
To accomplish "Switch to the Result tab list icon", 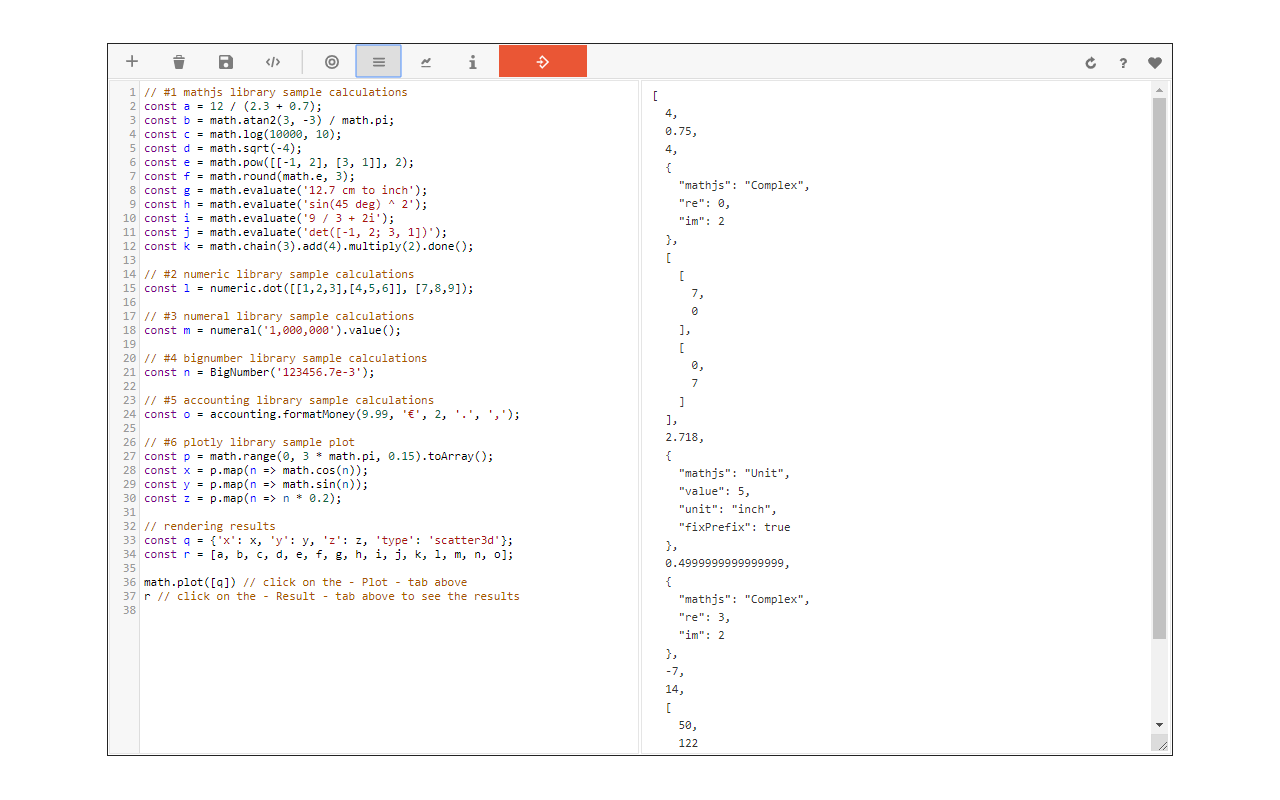I will [x=379, y=62].
